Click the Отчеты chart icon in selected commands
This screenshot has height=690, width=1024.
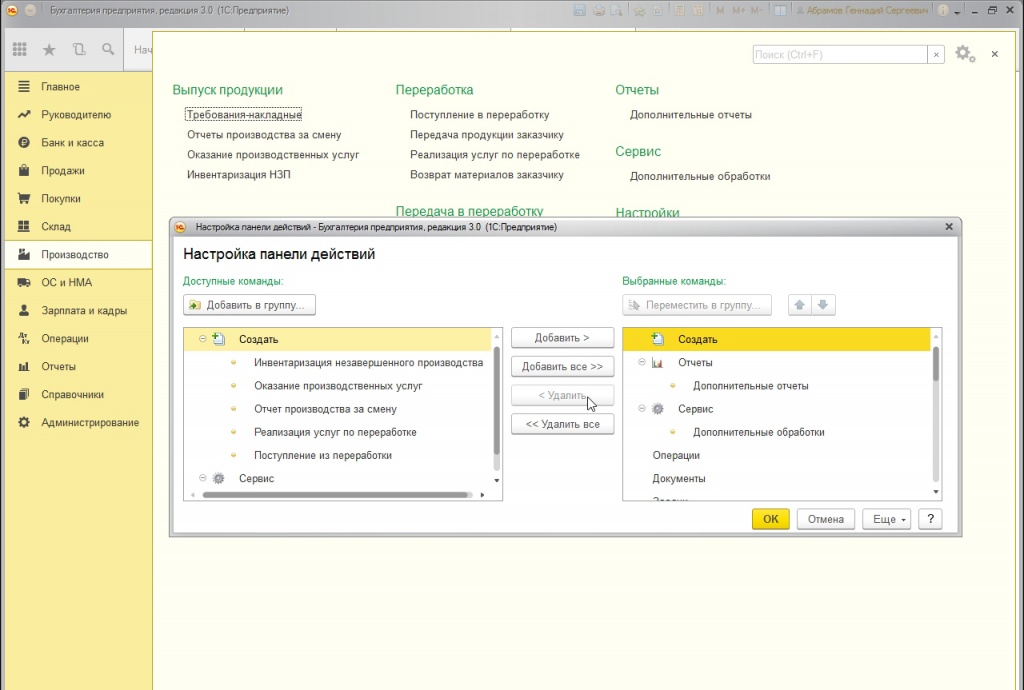click(x=658, y=362)
